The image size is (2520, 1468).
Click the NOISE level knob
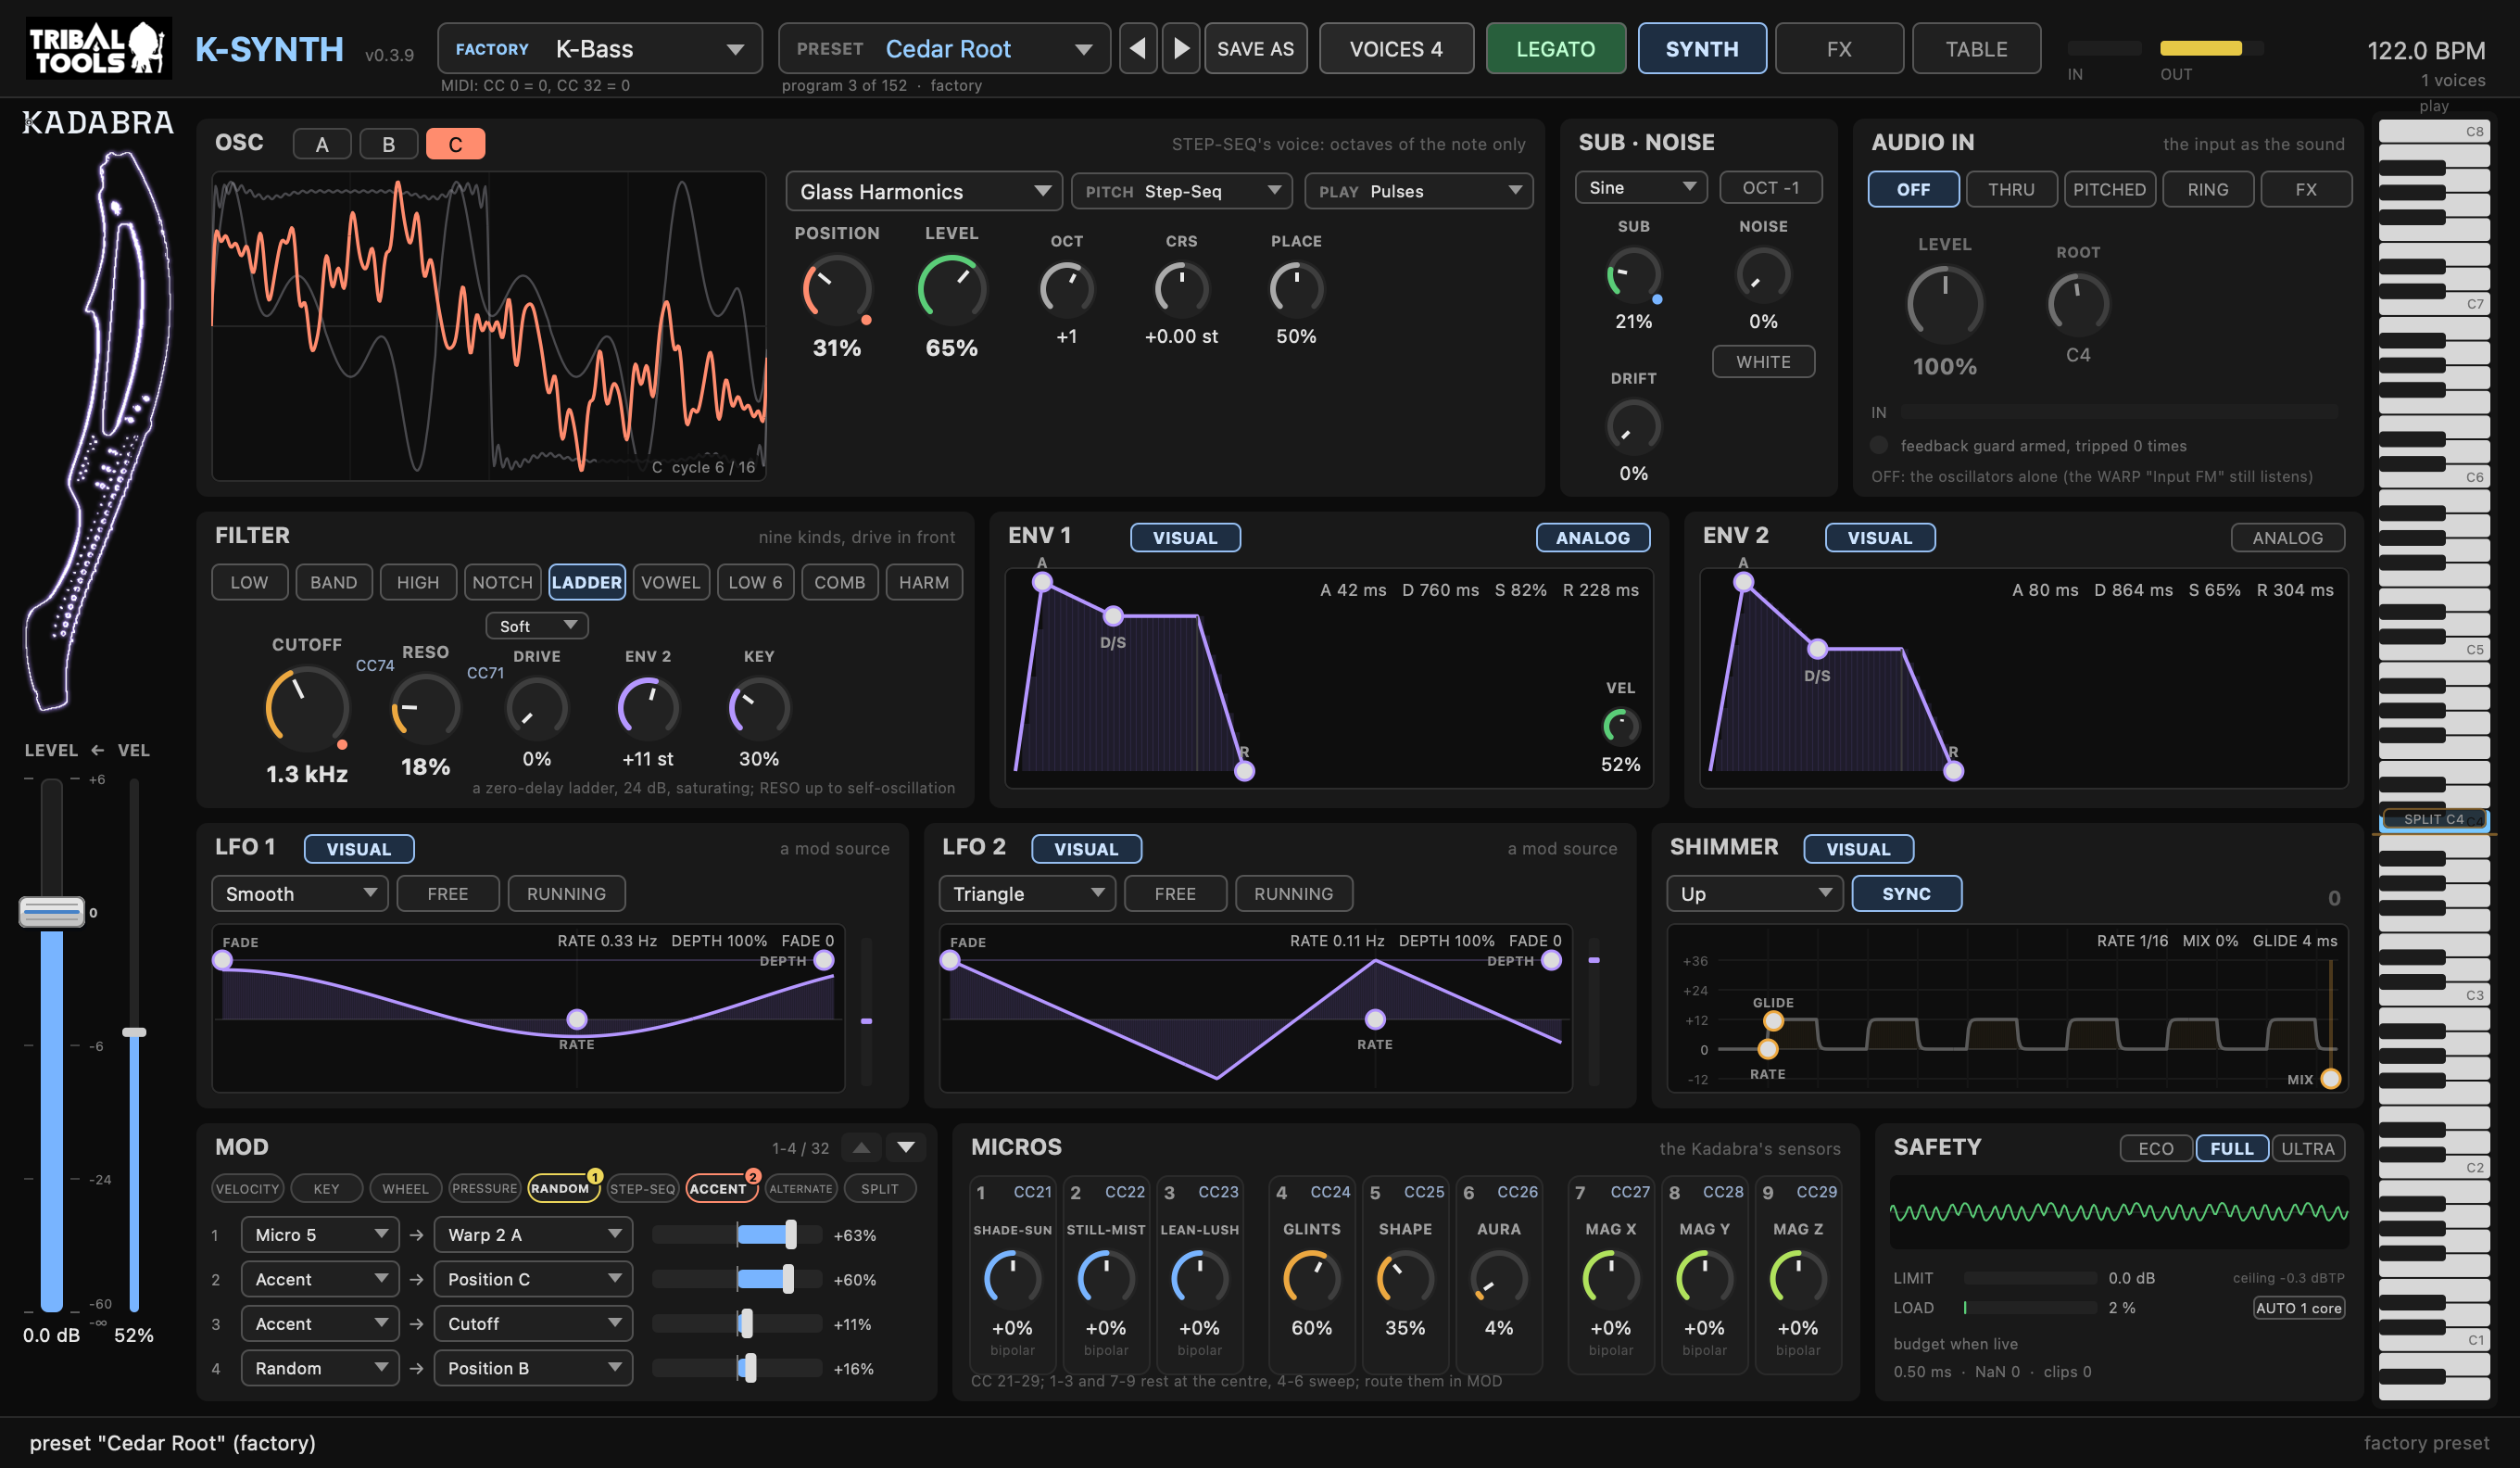point(1763,274)
